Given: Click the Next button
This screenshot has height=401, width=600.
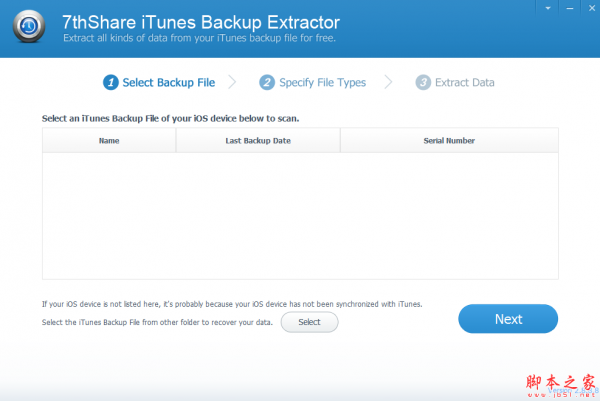Looking at the screenshot, I should 508,319.
